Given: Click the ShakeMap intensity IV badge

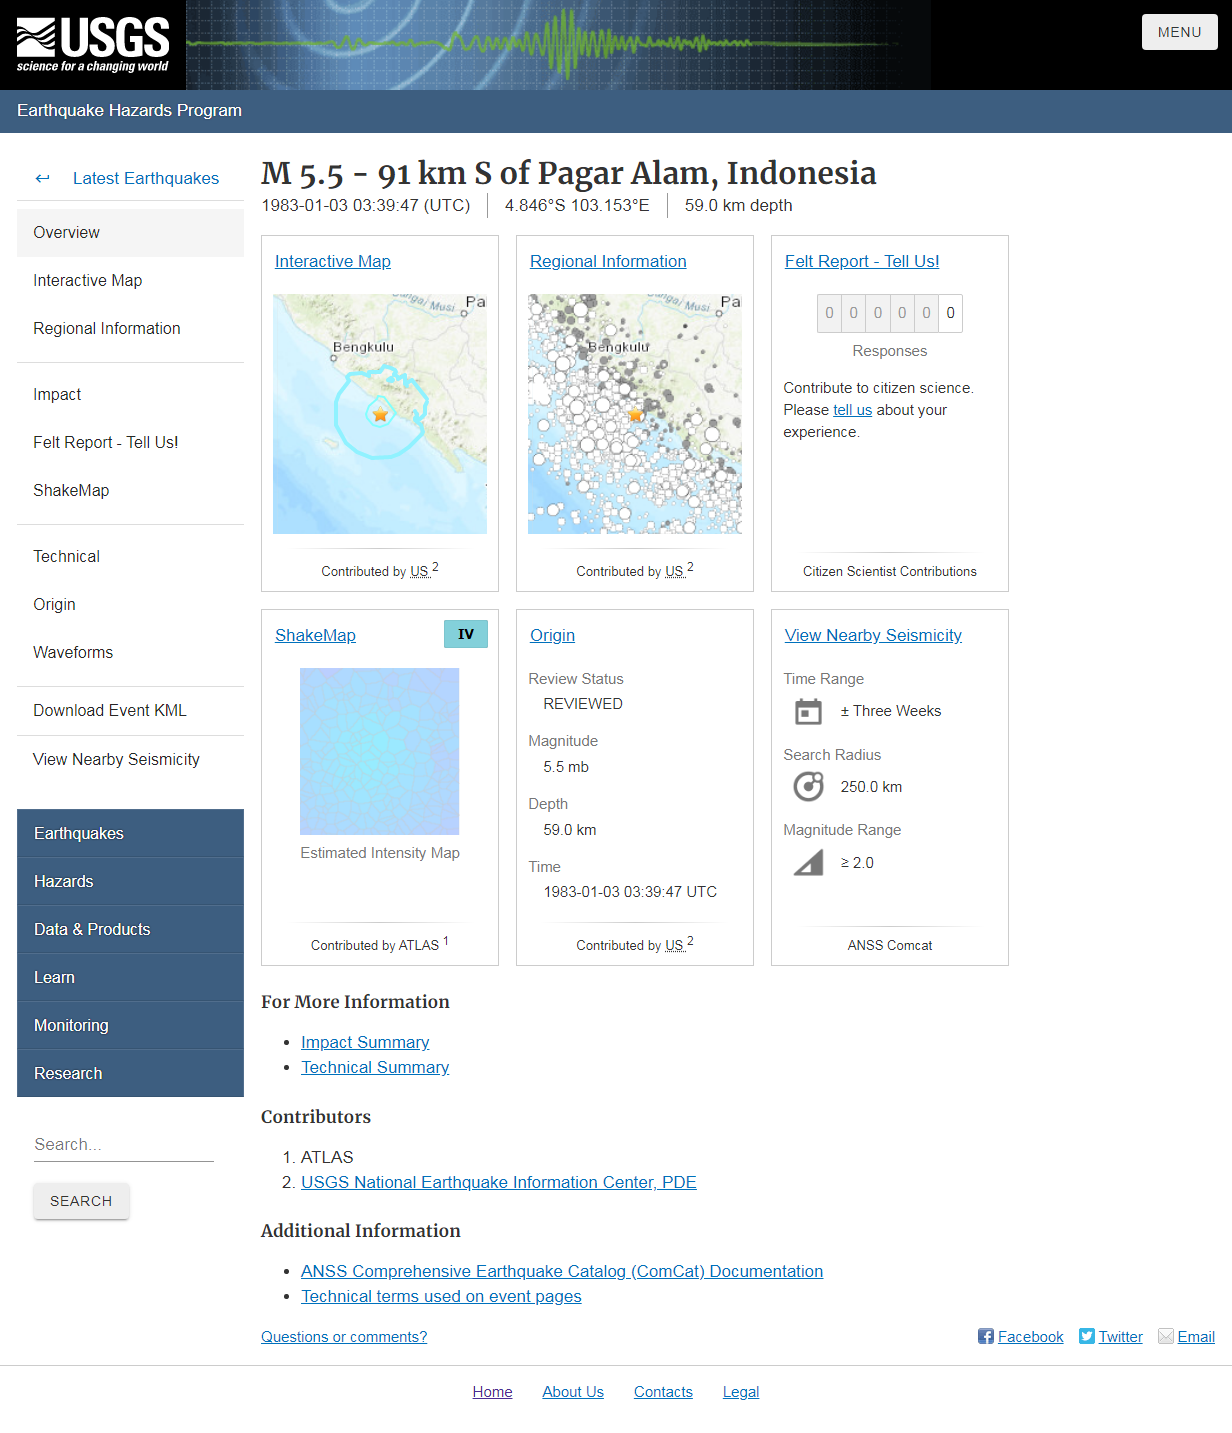Looking at the screenshot, I should 466,634.
